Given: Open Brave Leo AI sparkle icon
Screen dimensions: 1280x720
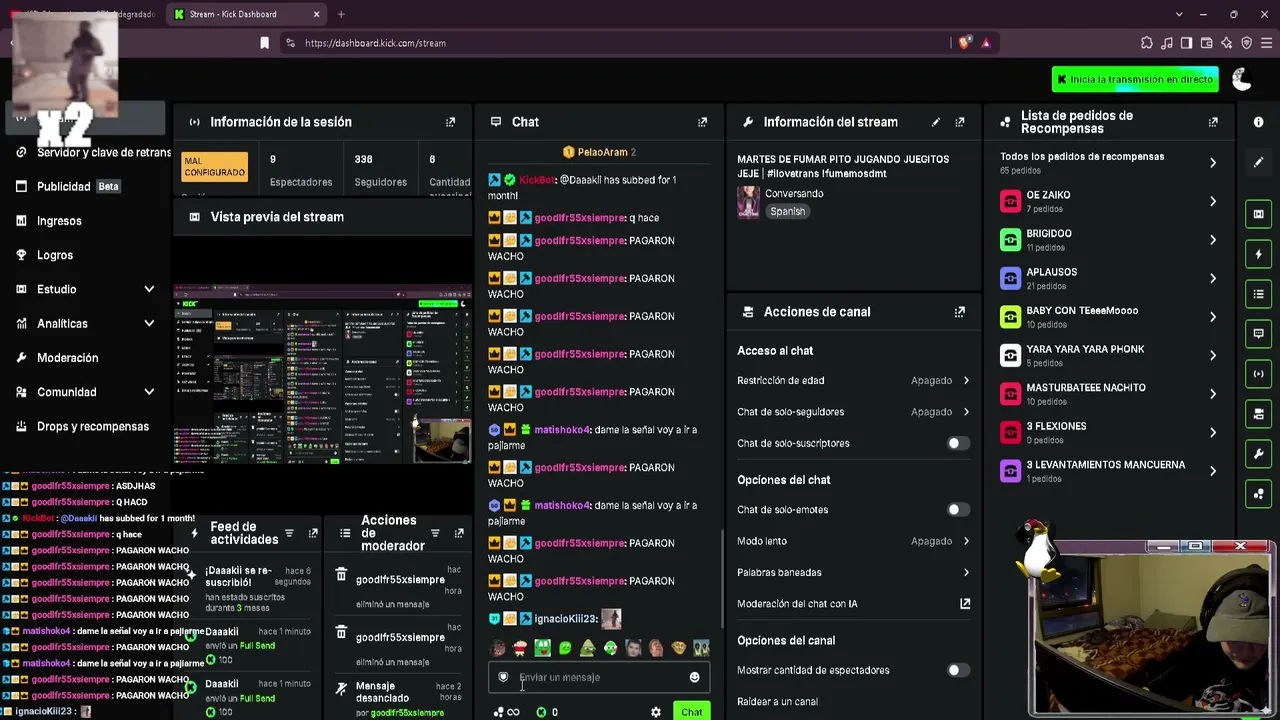Looking at the screenshot, I should (x=1226, y=43).
